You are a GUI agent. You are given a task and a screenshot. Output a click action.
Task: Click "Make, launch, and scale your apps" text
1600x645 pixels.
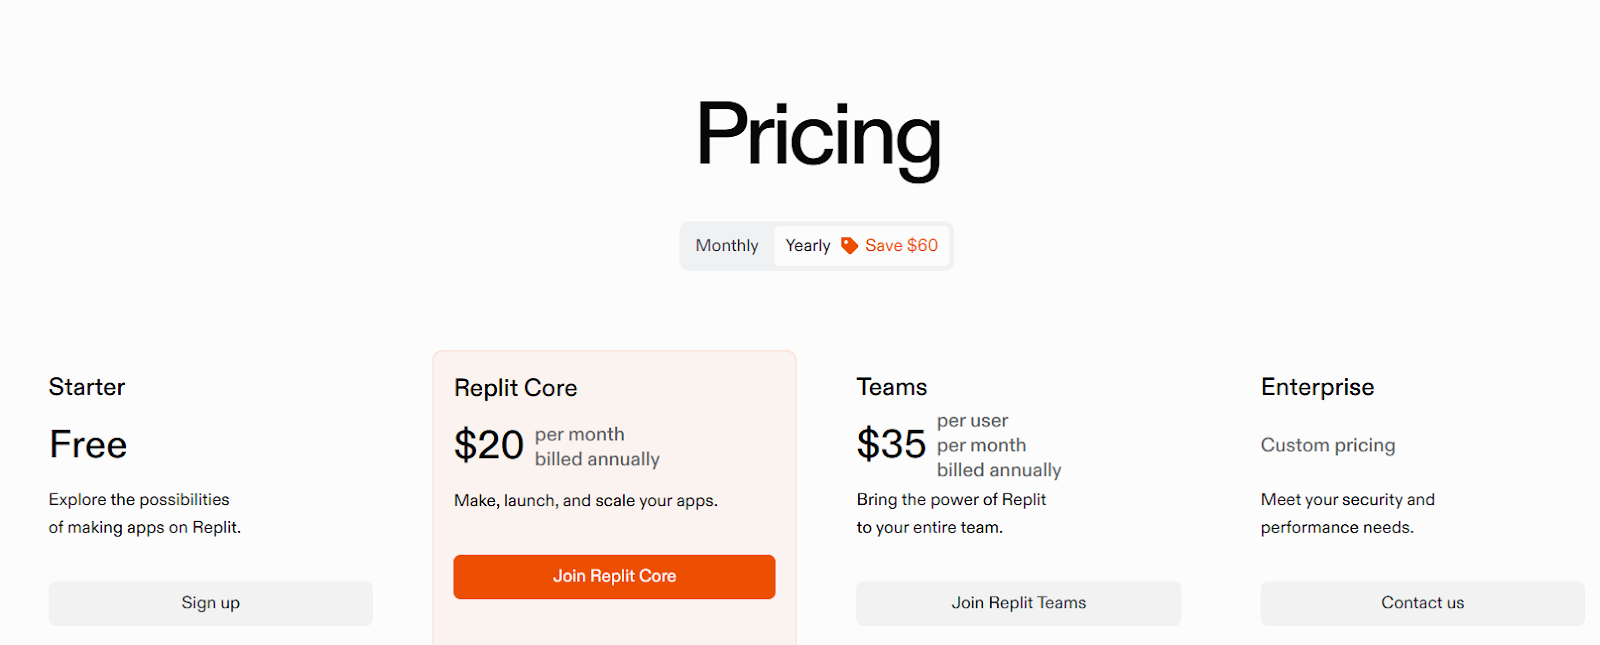586,500
